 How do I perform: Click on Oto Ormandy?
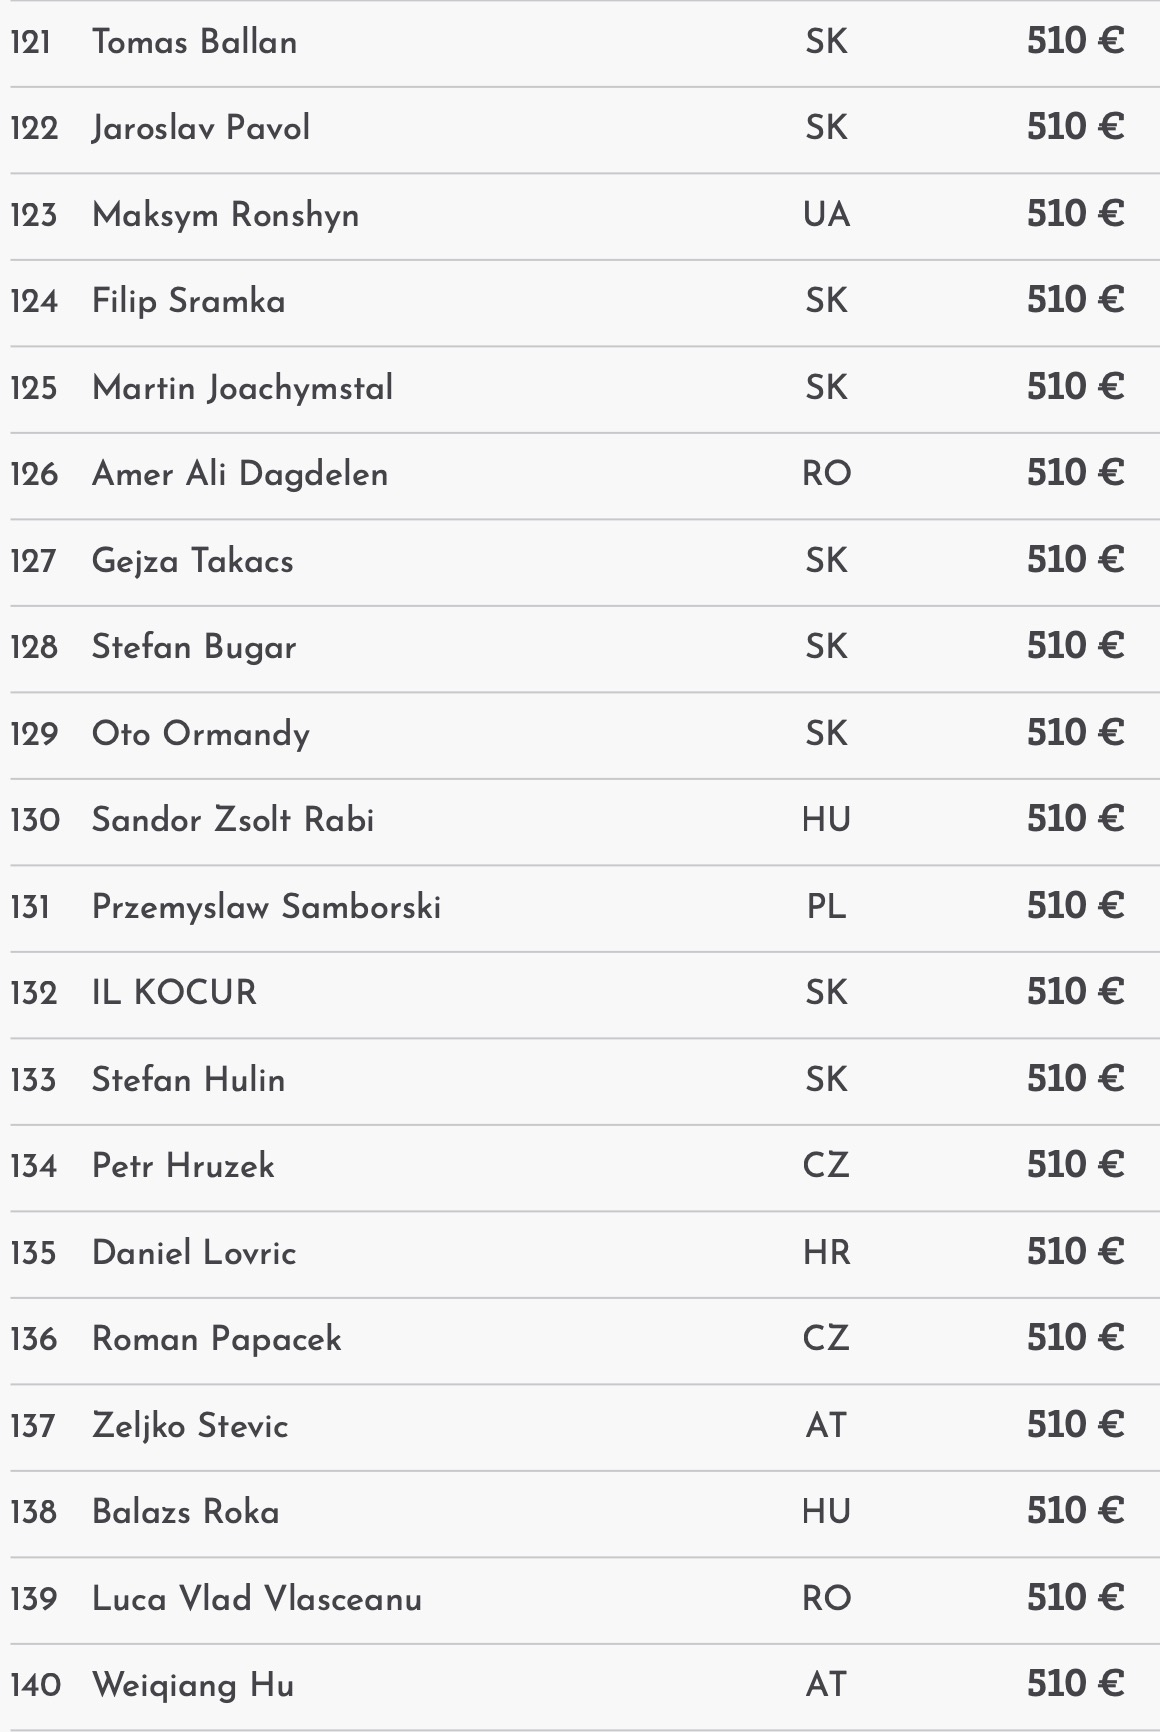tap(200, 734)
